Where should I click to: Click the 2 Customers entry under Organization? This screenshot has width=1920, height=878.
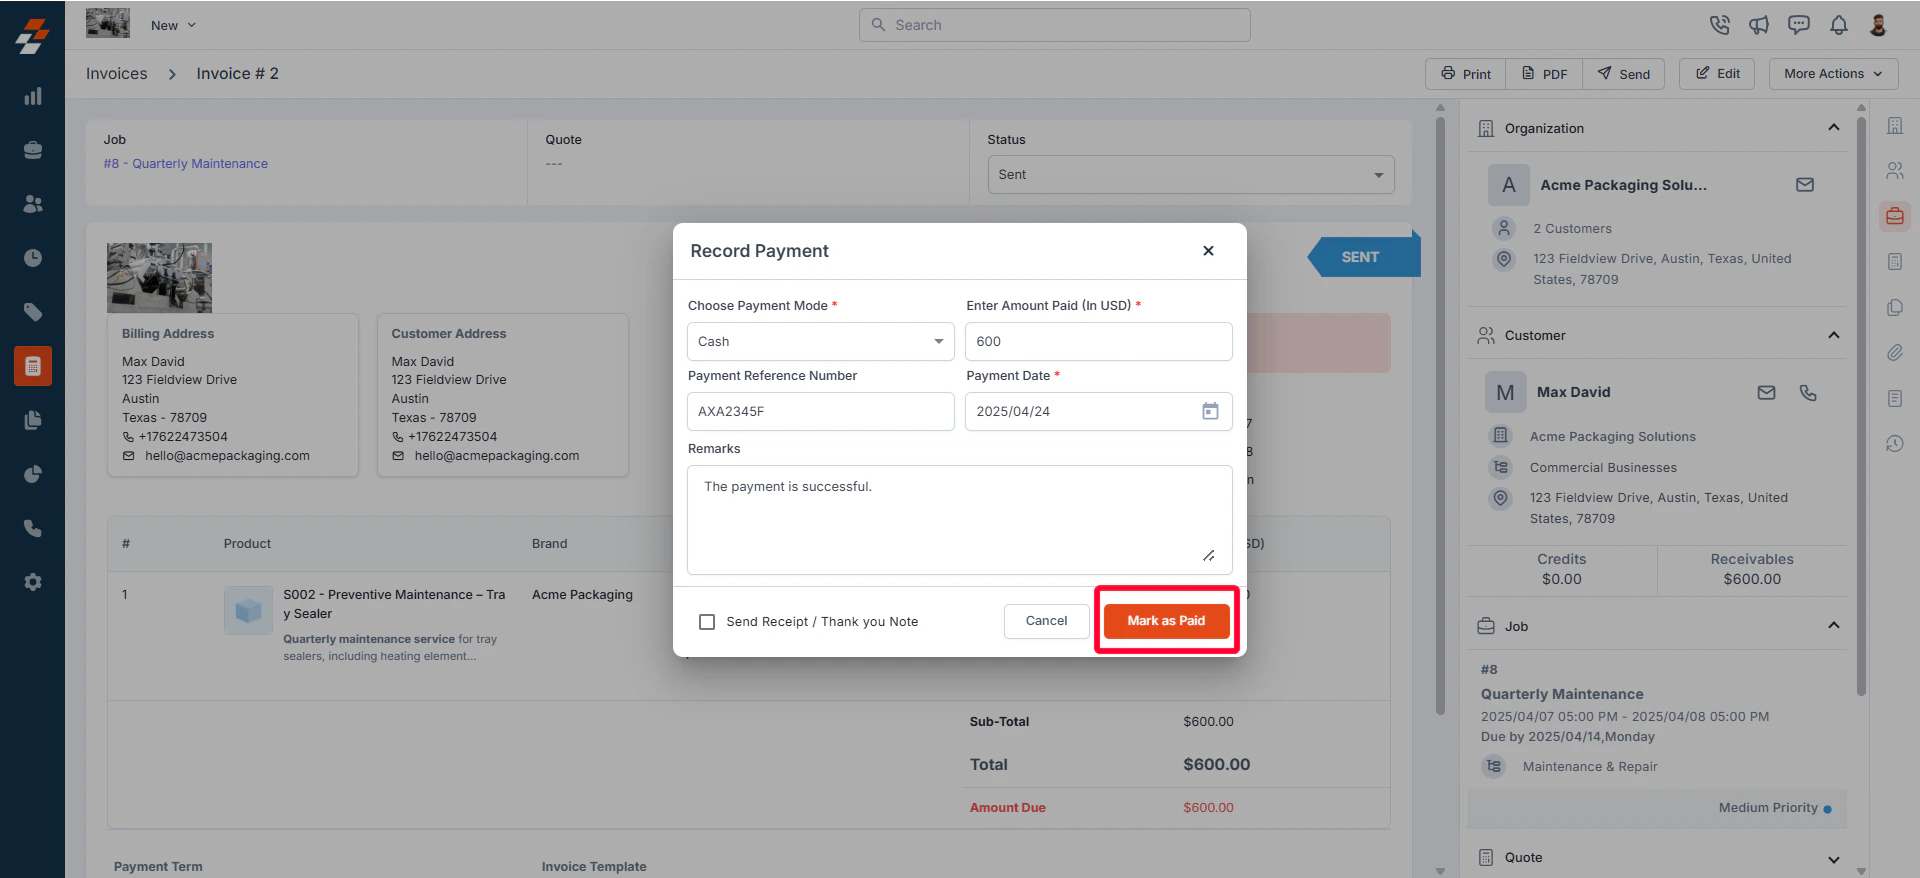(x=1572, y=229)
